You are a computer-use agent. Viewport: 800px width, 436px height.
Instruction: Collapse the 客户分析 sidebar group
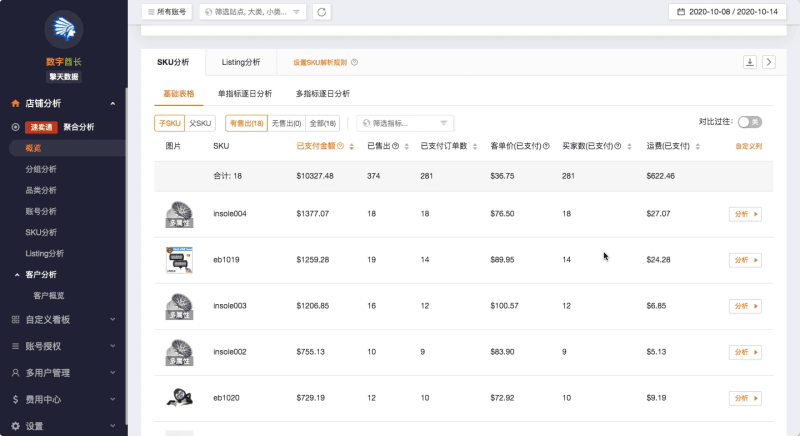(17, 275)
